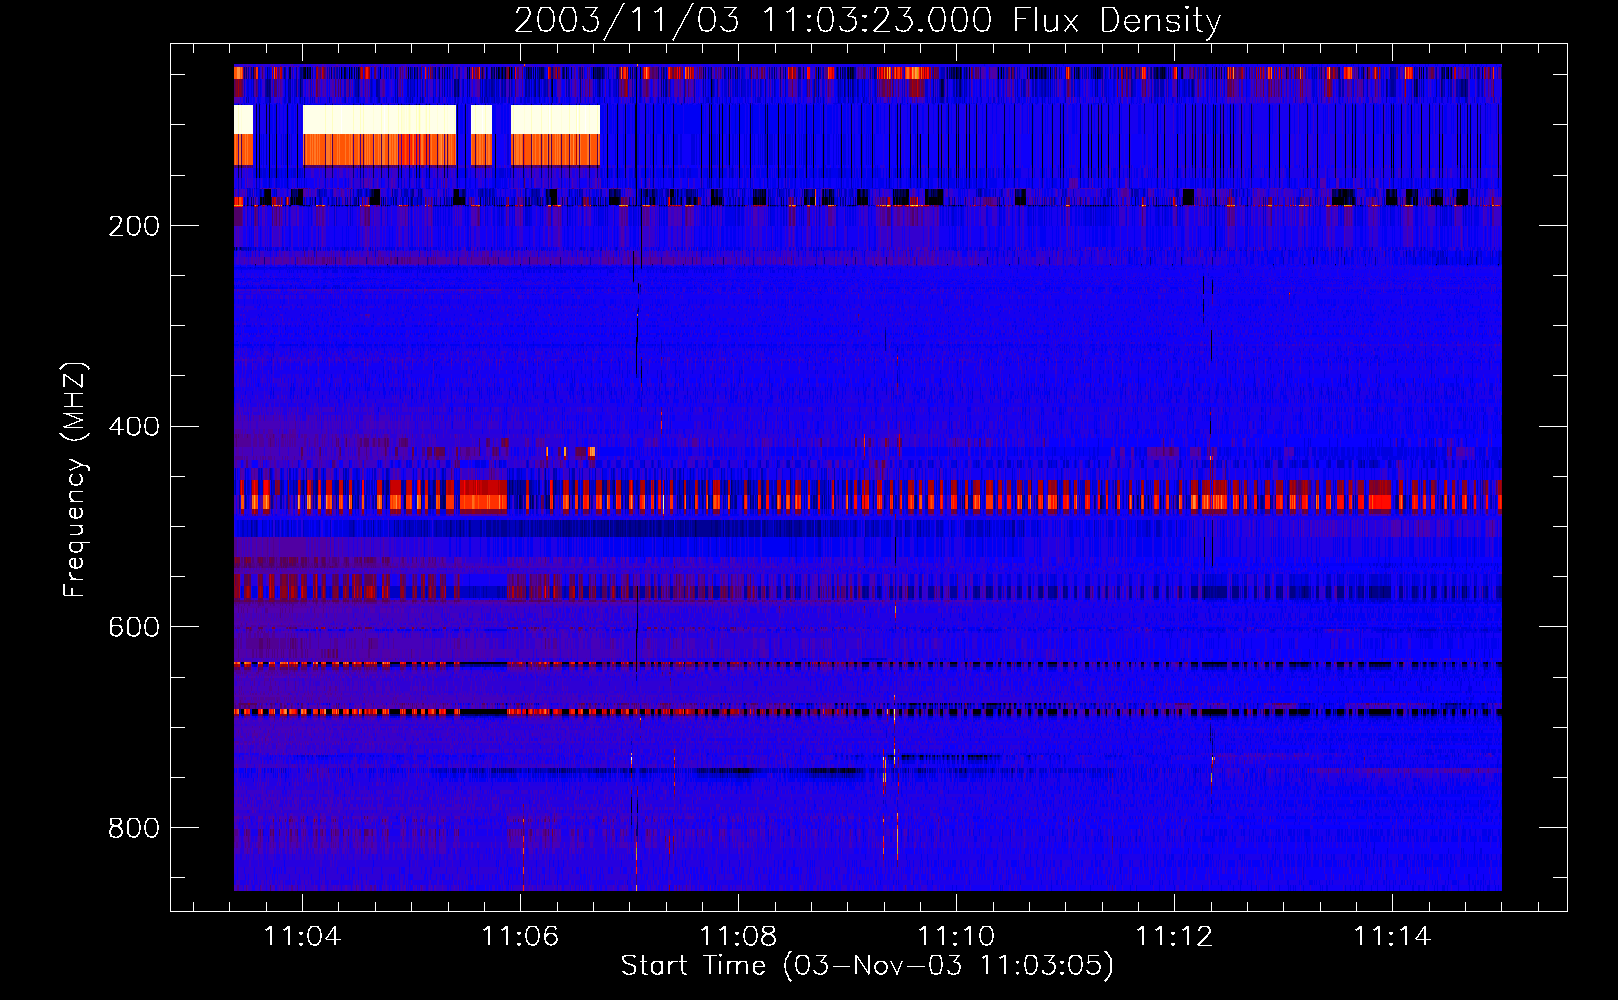Select the 800 frequency tick label

134,828
